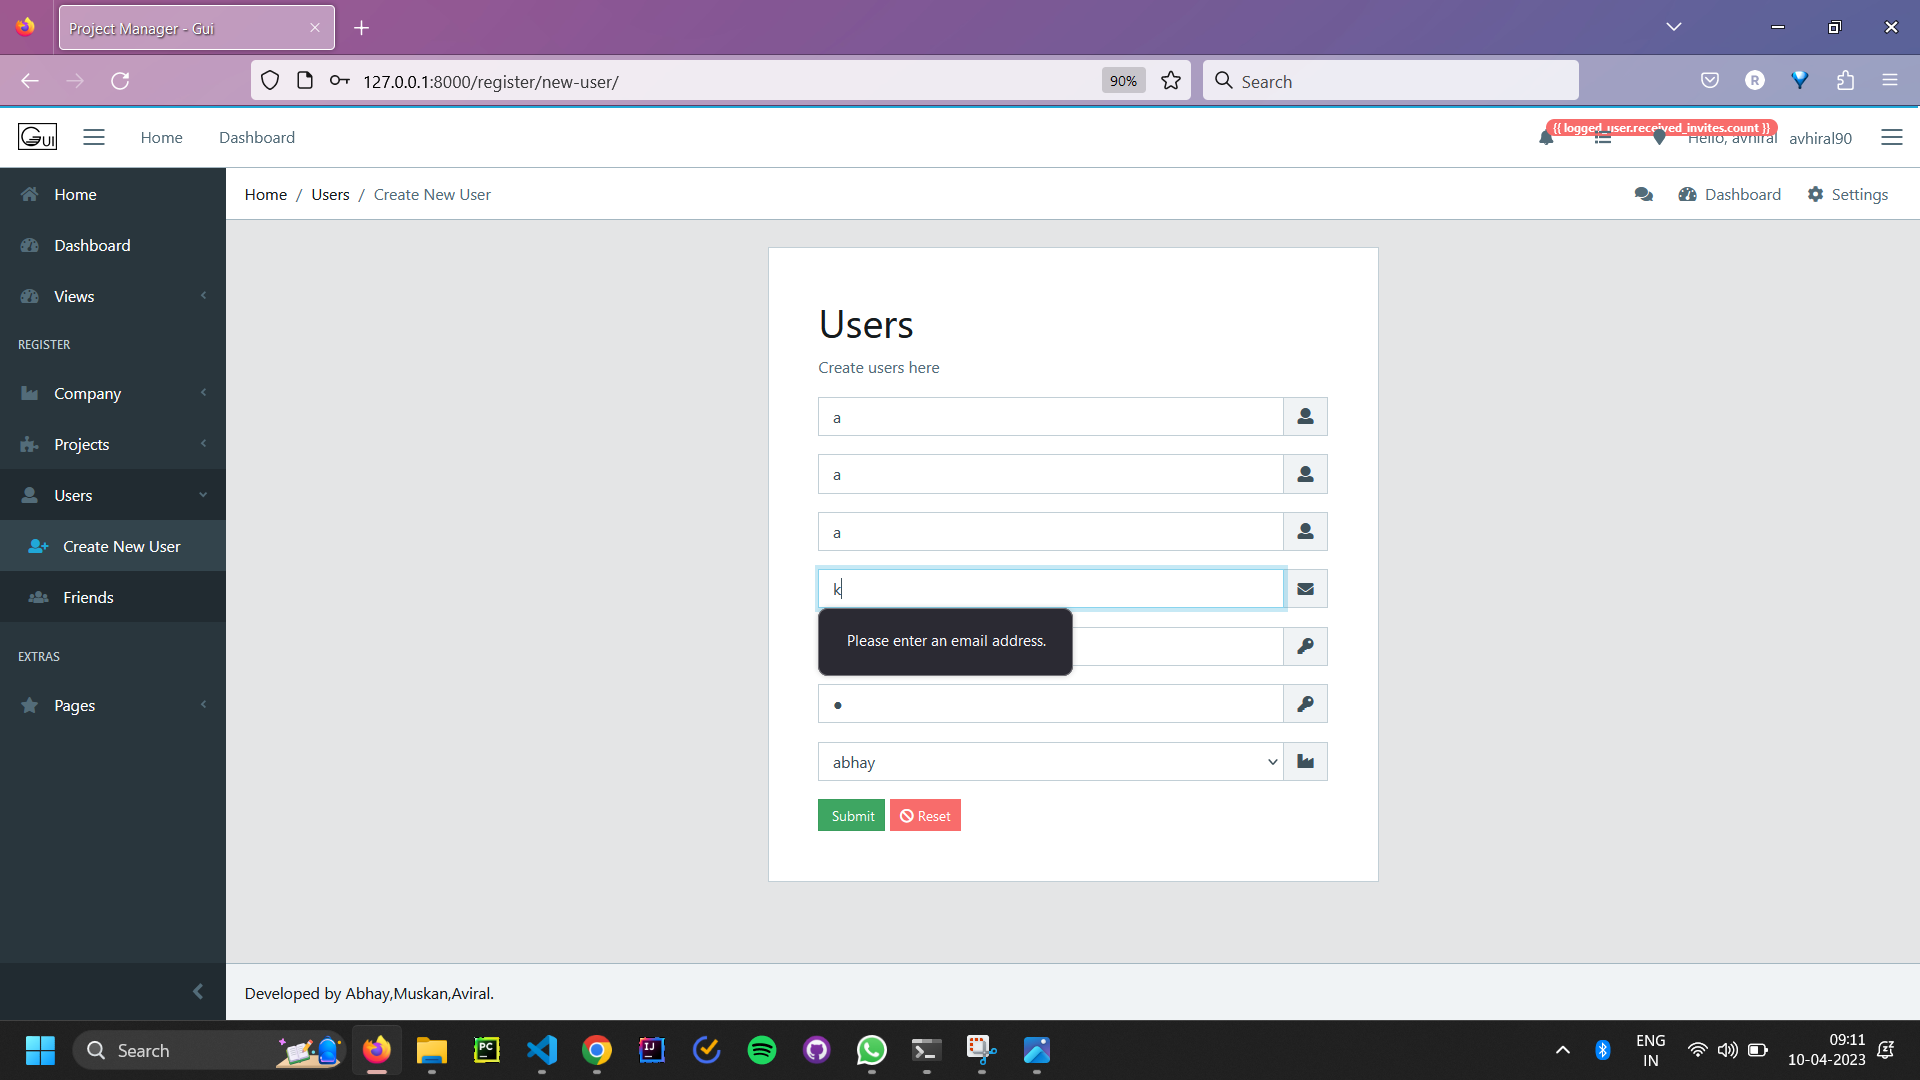Click the Reset button

click(925, 815)
